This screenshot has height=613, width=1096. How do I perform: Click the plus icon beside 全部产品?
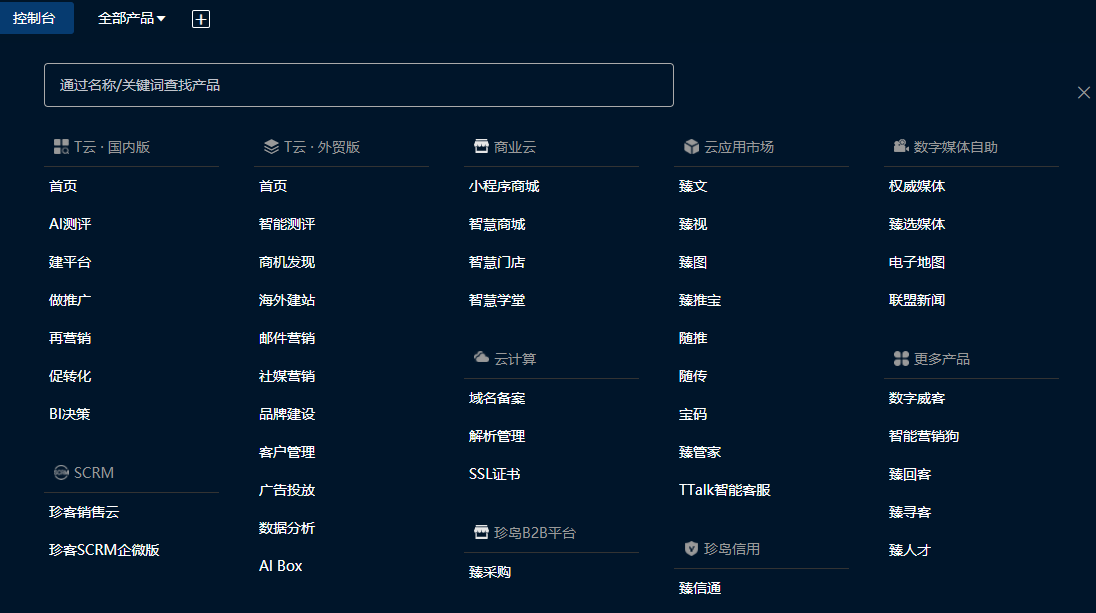[x=201, y=19]
